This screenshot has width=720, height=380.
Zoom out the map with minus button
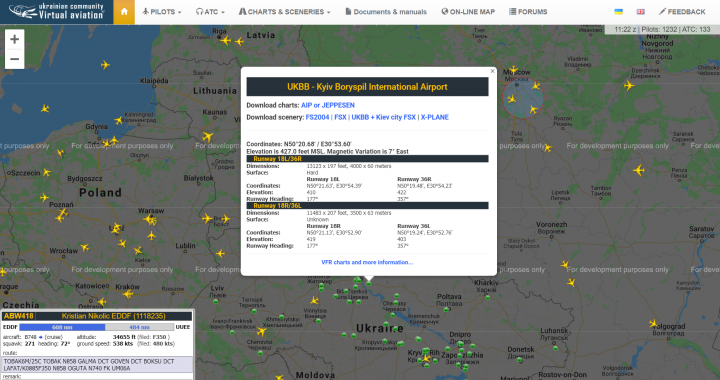14,59
